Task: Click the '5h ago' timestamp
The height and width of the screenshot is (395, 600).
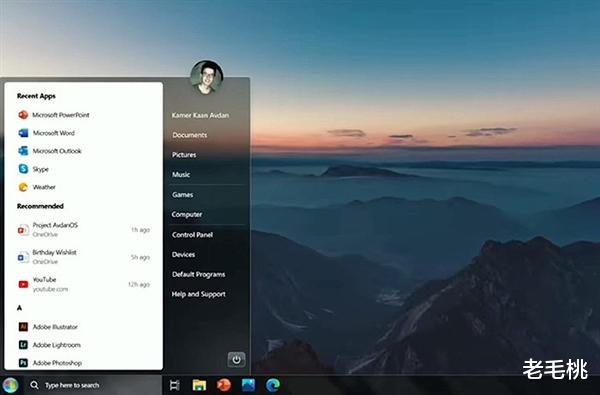Action: coord(140,257)
